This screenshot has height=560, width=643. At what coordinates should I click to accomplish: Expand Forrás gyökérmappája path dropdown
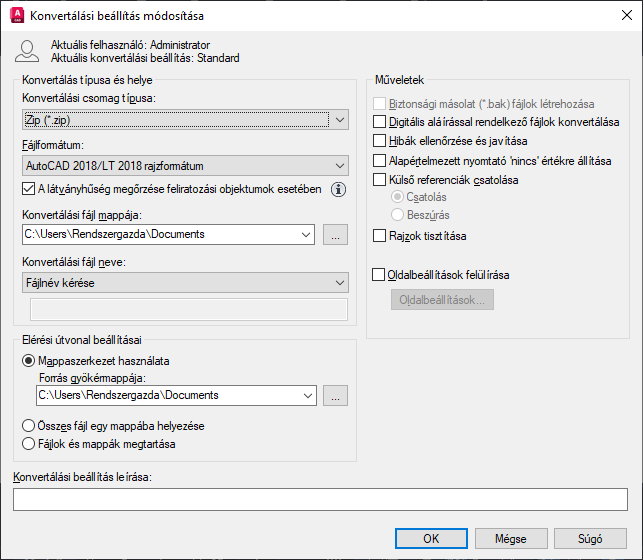click(x=308, y=395)
